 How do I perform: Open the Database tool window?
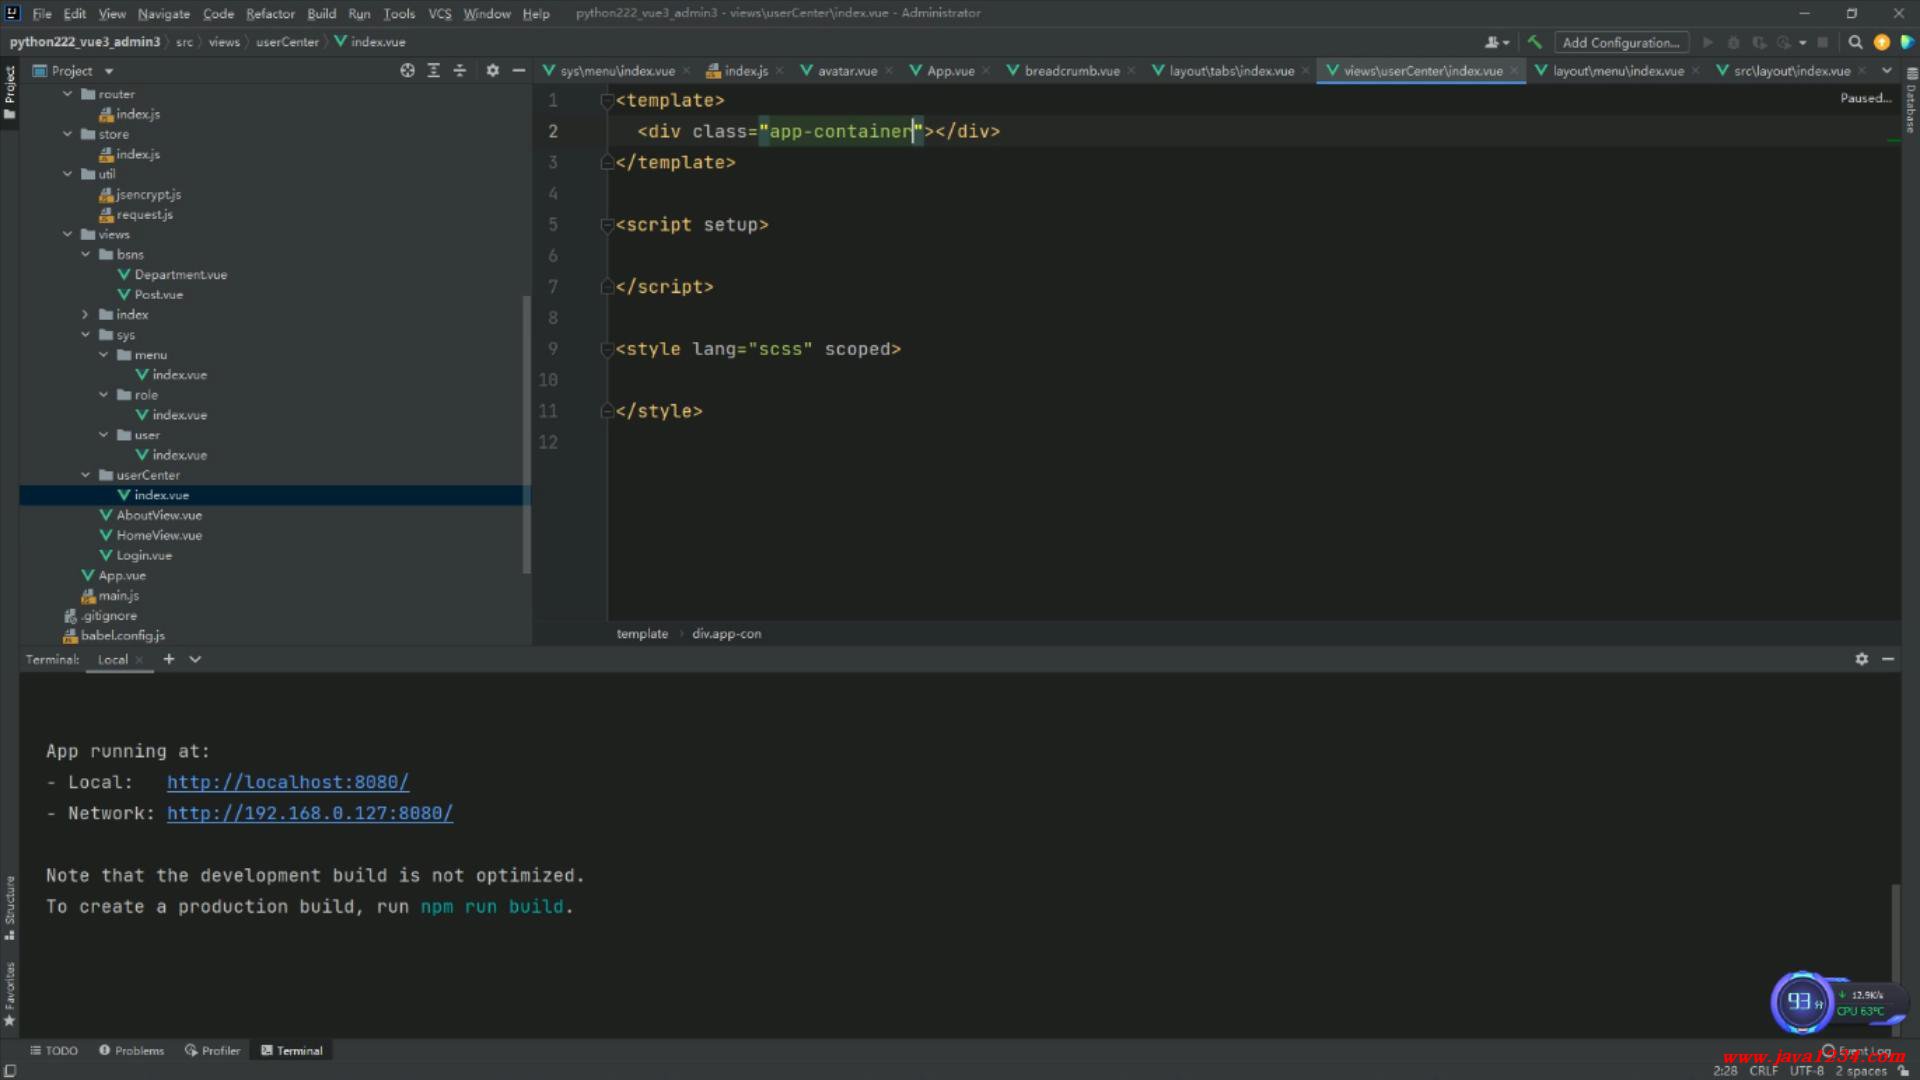click(1911, 100)
